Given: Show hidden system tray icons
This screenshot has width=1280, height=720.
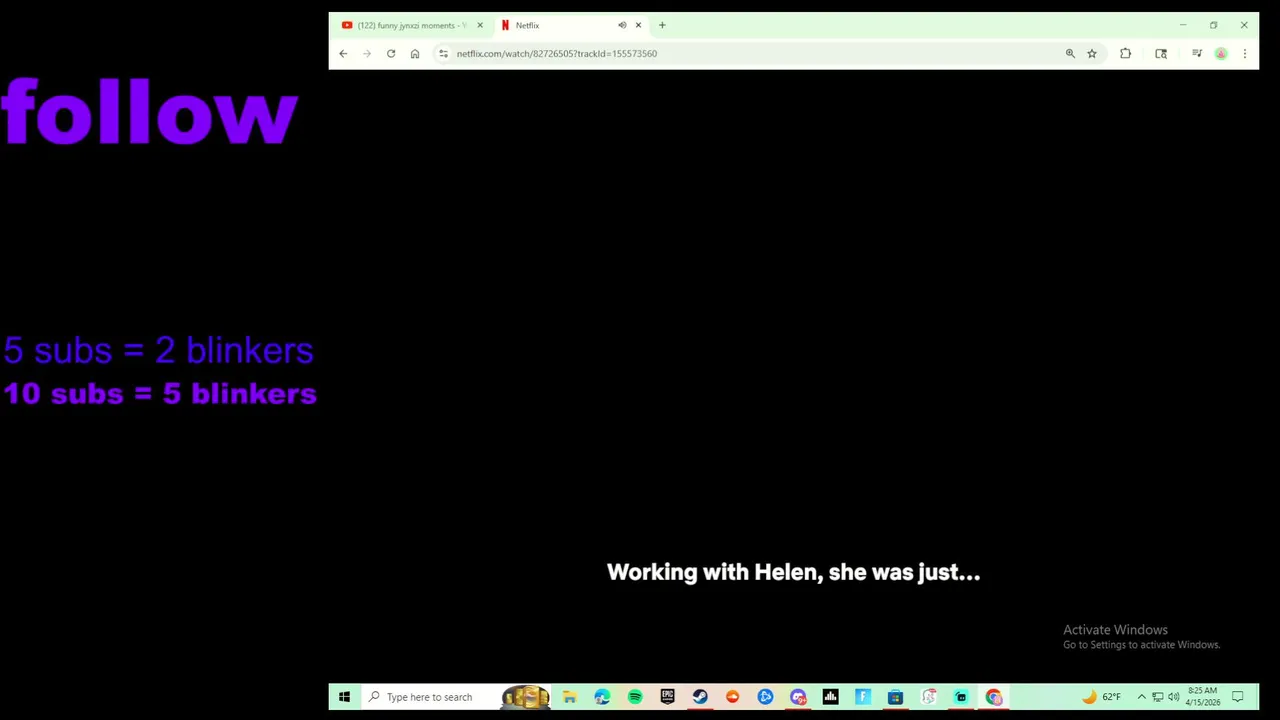Looking at the screenshot, I should pos(1141,697).
